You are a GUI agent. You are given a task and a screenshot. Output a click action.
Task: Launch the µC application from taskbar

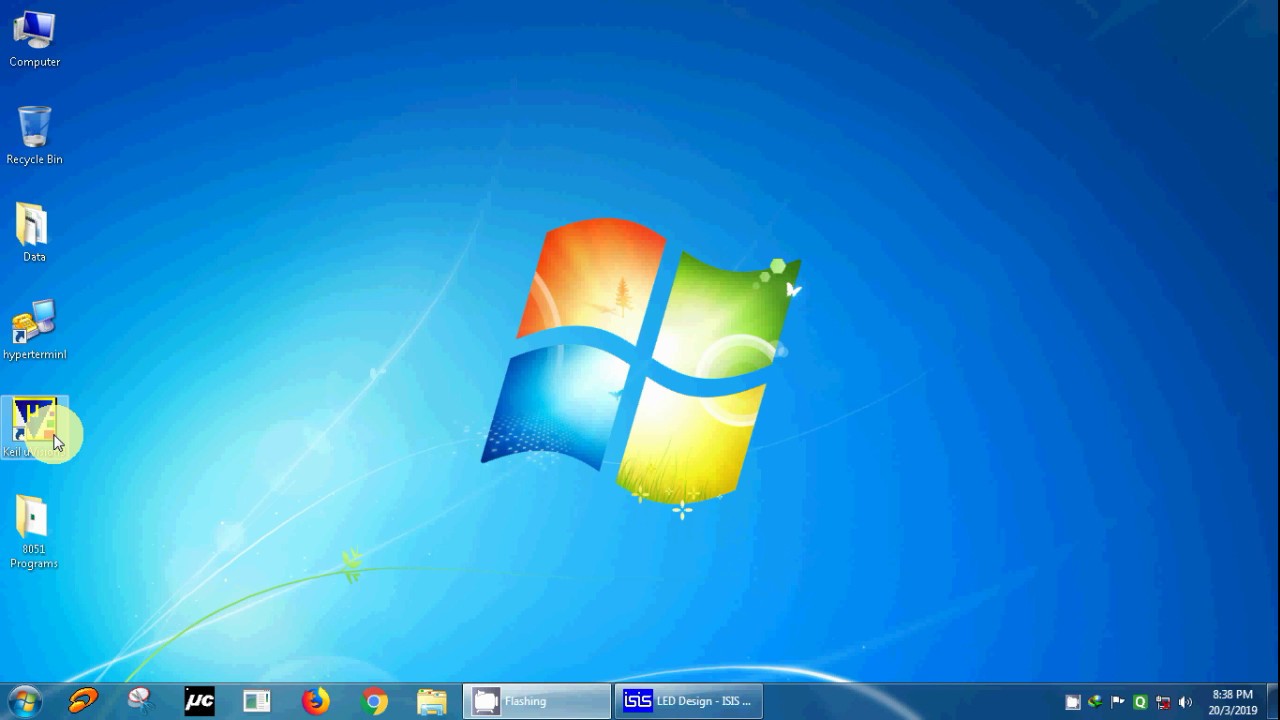pyautogui.click(x=199, y=701)
